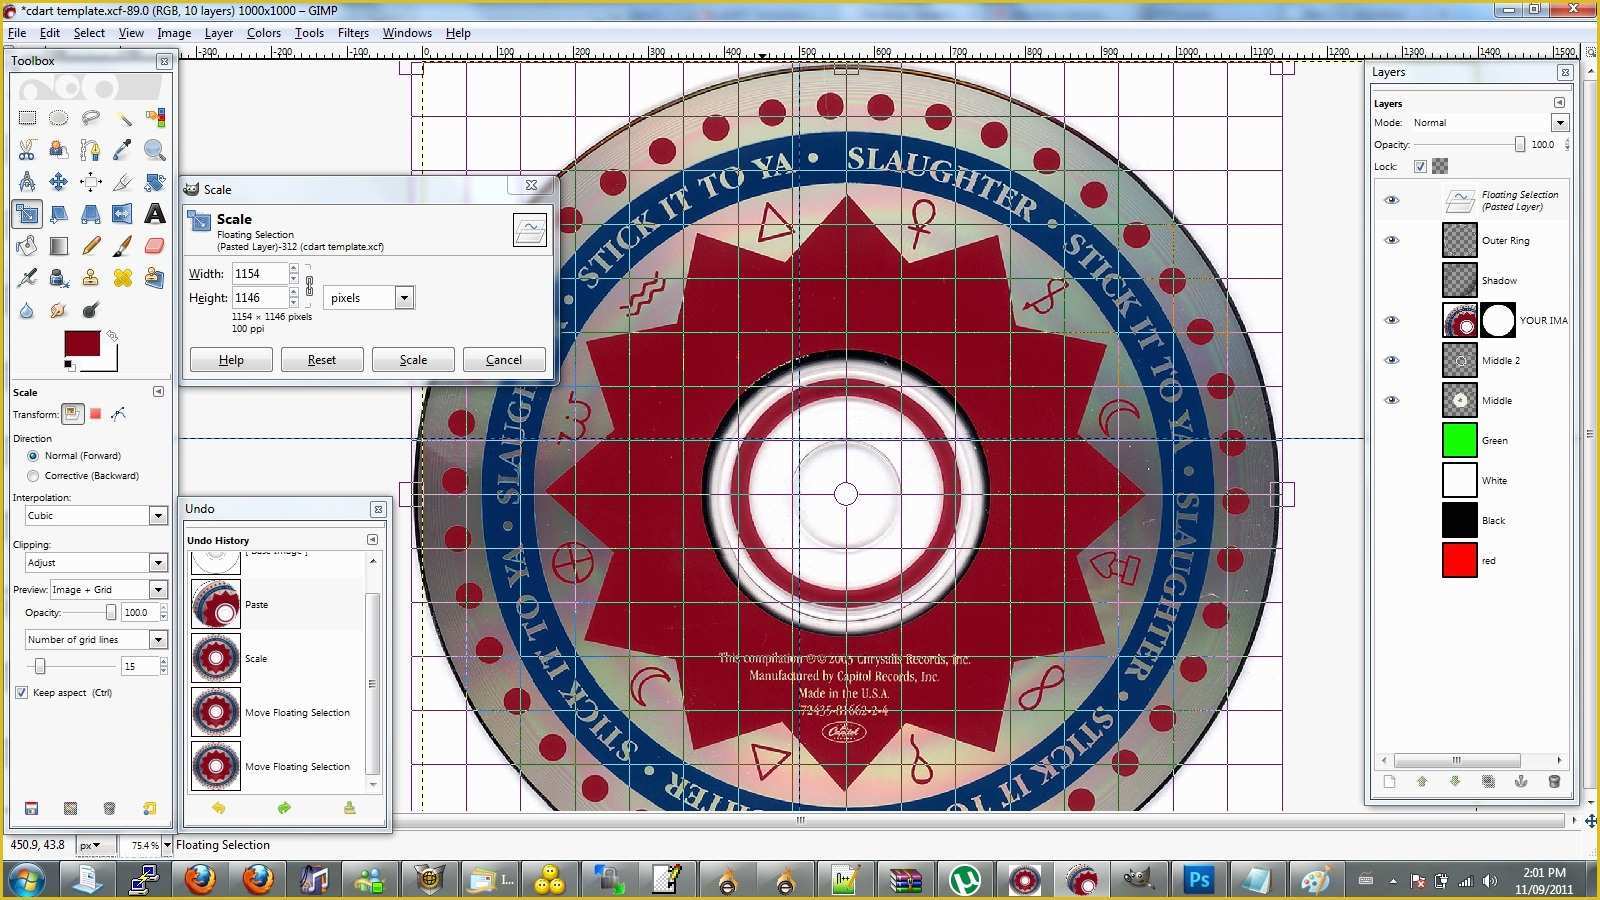This screenshot has width=1600, height=900.
Task: Open the Layer menu
Action: point(218,33)
